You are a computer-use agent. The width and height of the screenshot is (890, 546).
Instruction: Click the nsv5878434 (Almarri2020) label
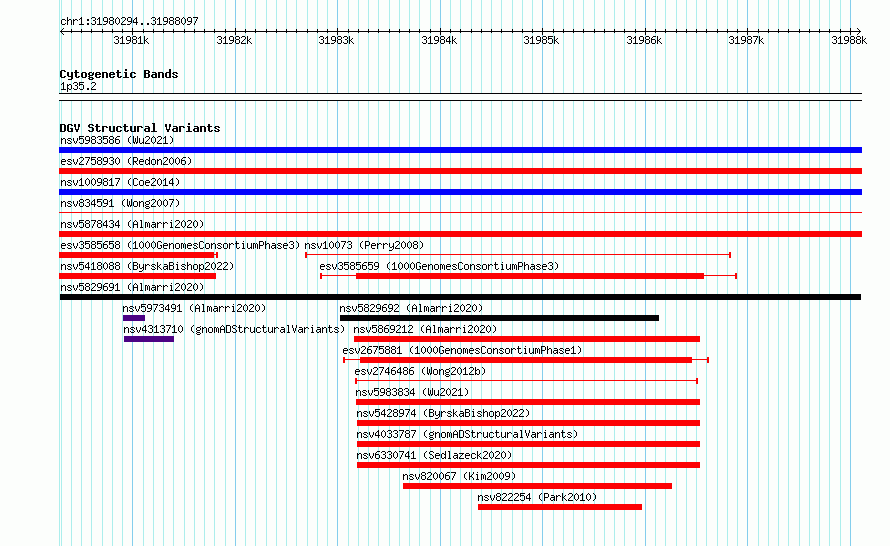coord(132,224)
